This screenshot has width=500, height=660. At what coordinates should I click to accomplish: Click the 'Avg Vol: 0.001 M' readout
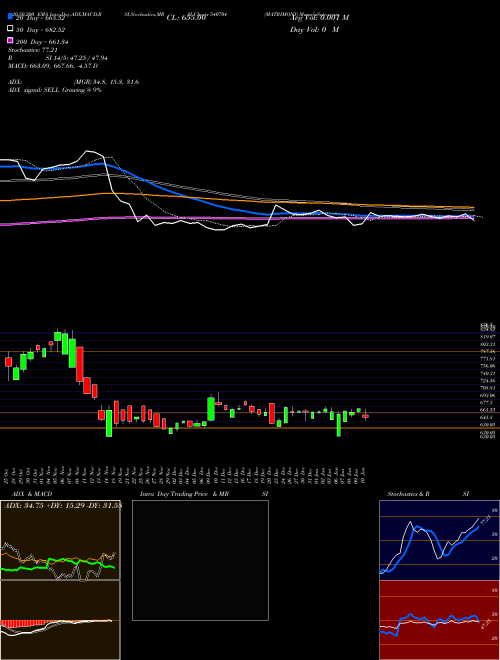coord(319,18)
